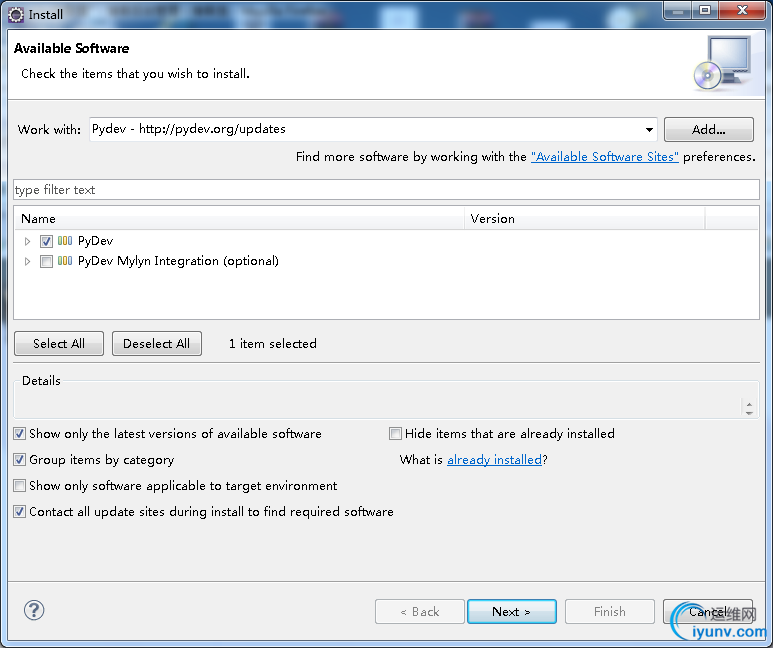This screenshot has height=648, width=773.
Task: Open Available Software Sites link
Action: (x=604, y=157)
